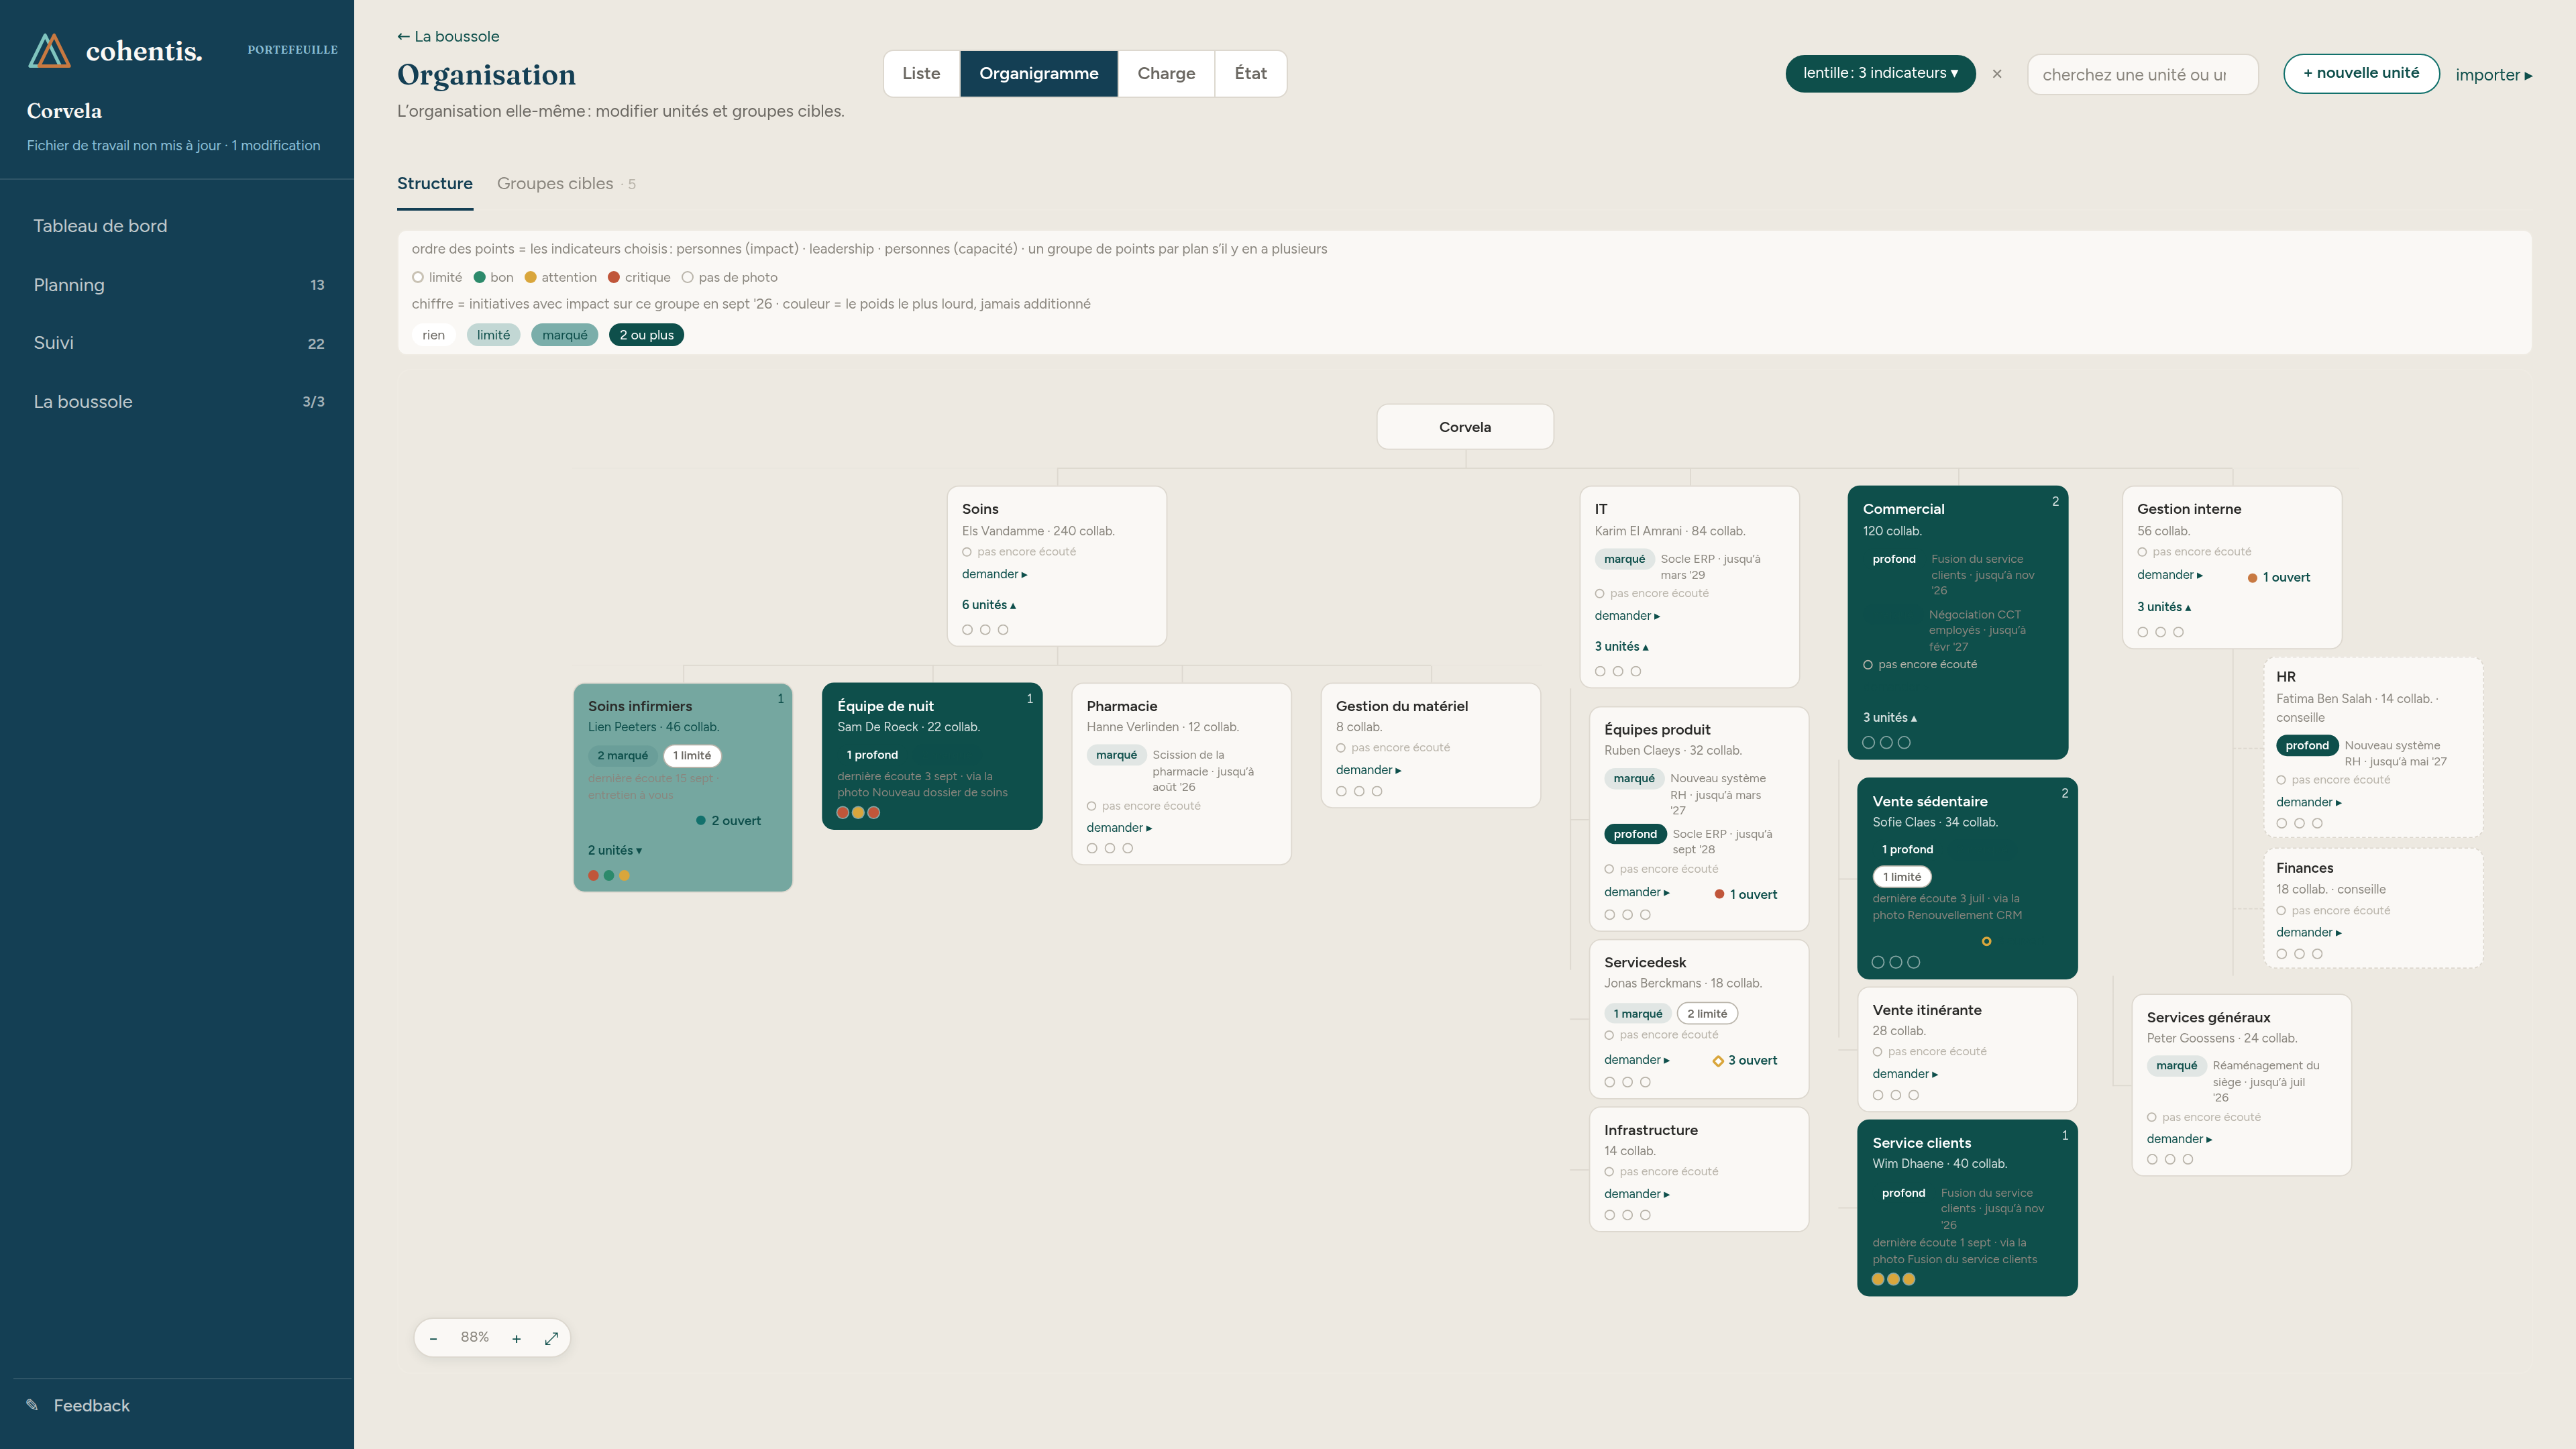Click the 'limité' empty circle legend marker
Image resolution: width=2576 pixels, height=1449 pixels.
[x=418, y=278]
